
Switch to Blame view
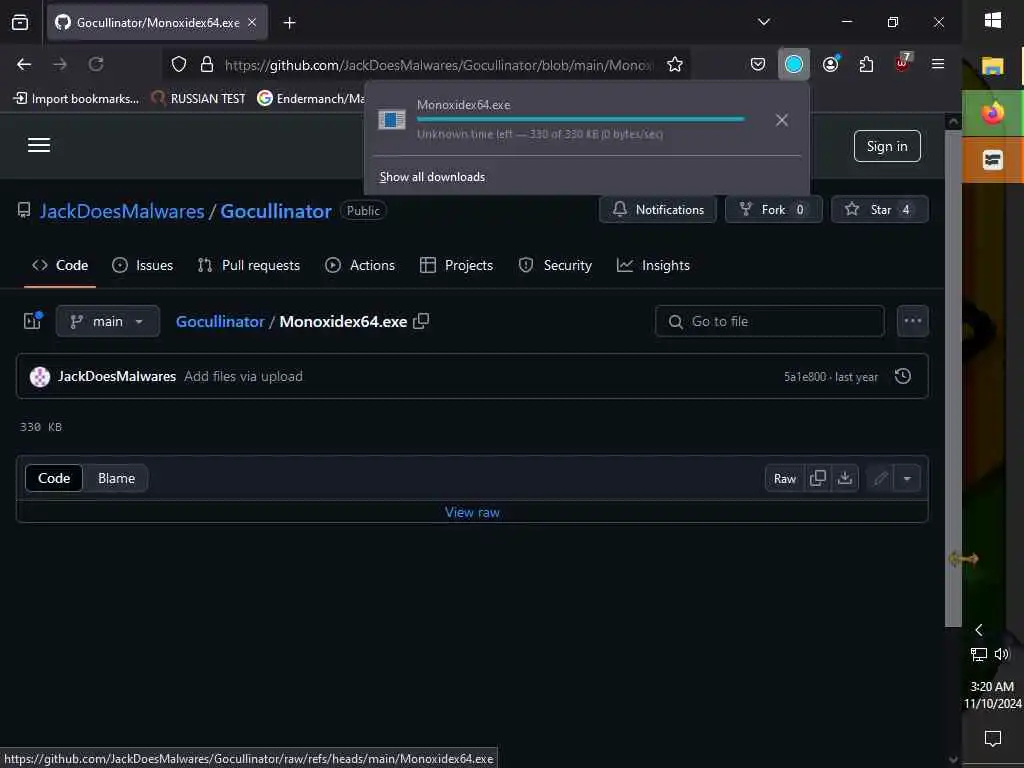pyautogui.click(x=116, y=479)
